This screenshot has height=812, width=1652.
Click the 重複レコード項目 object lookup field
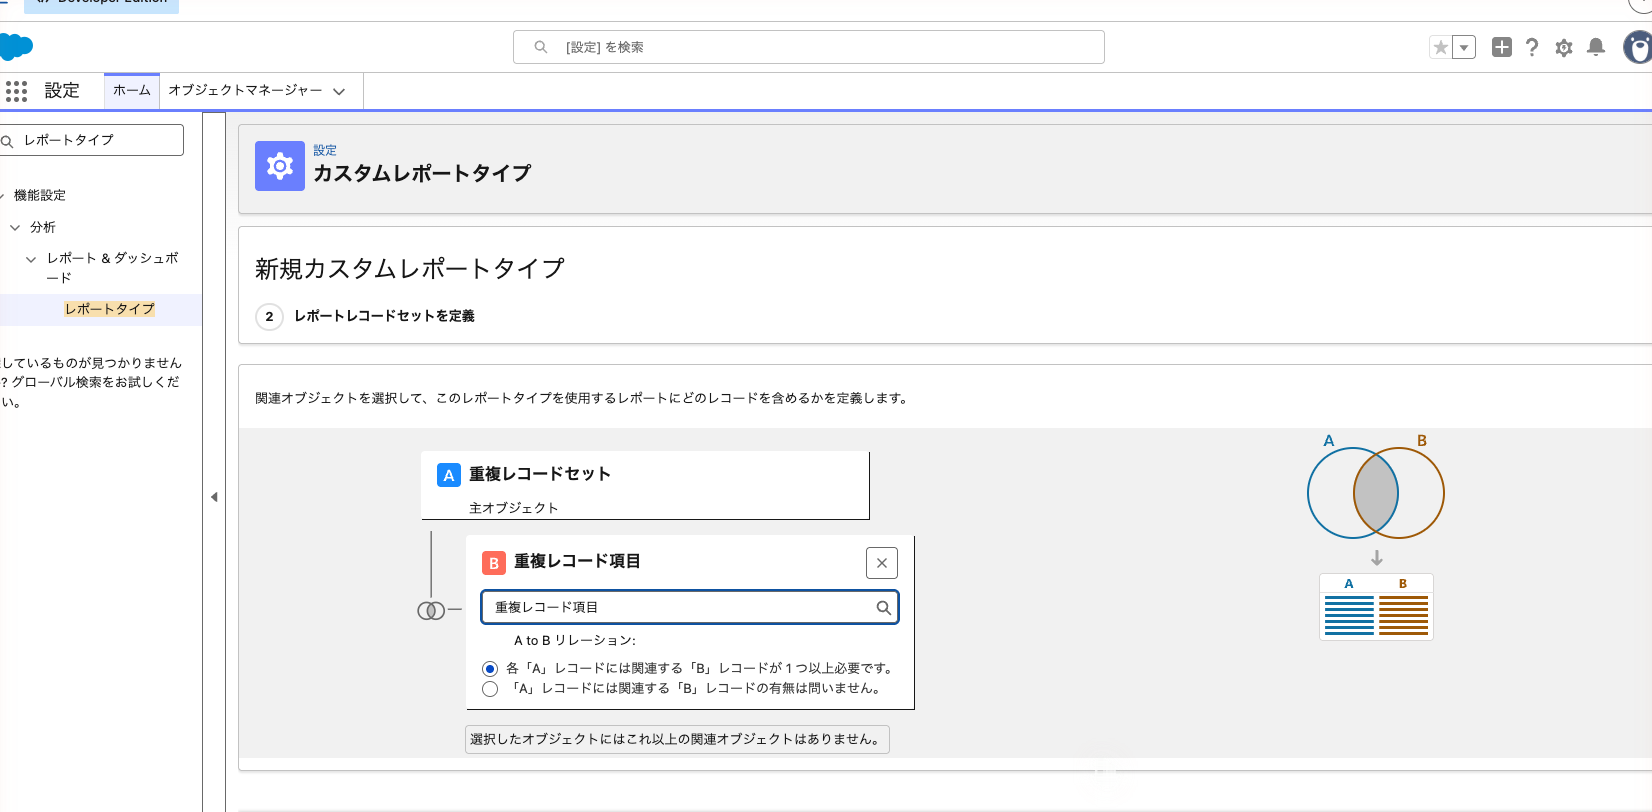click(690, 607)
